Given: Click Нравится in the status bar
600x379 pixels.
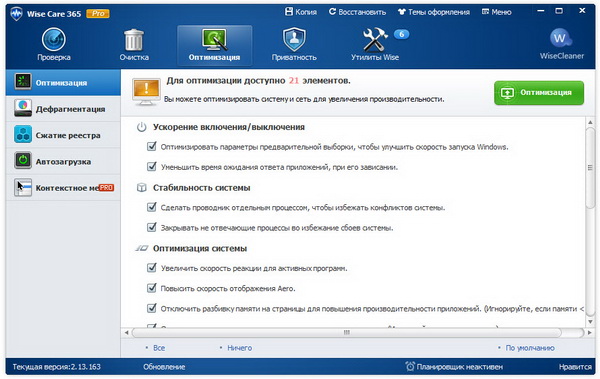Looking at the screenshot, I should click(575, 367).
